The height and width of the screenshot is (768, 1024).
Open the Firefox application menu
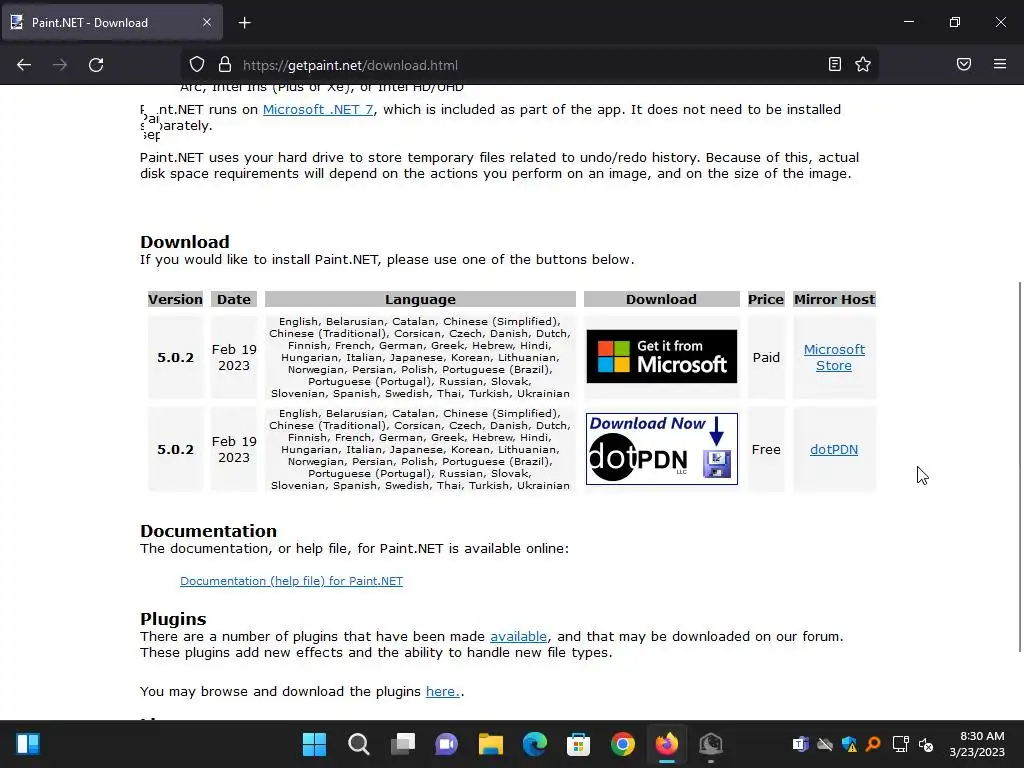(x=1000, y=64)
